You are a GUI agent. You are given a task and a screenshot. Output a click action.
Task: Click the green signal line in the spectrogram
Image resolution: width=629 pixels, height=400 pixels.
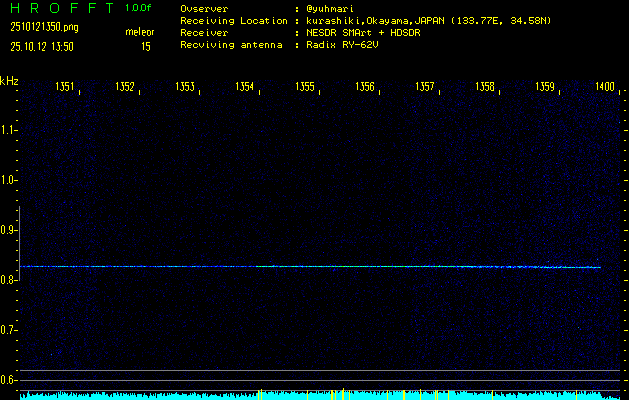(300, 266)
